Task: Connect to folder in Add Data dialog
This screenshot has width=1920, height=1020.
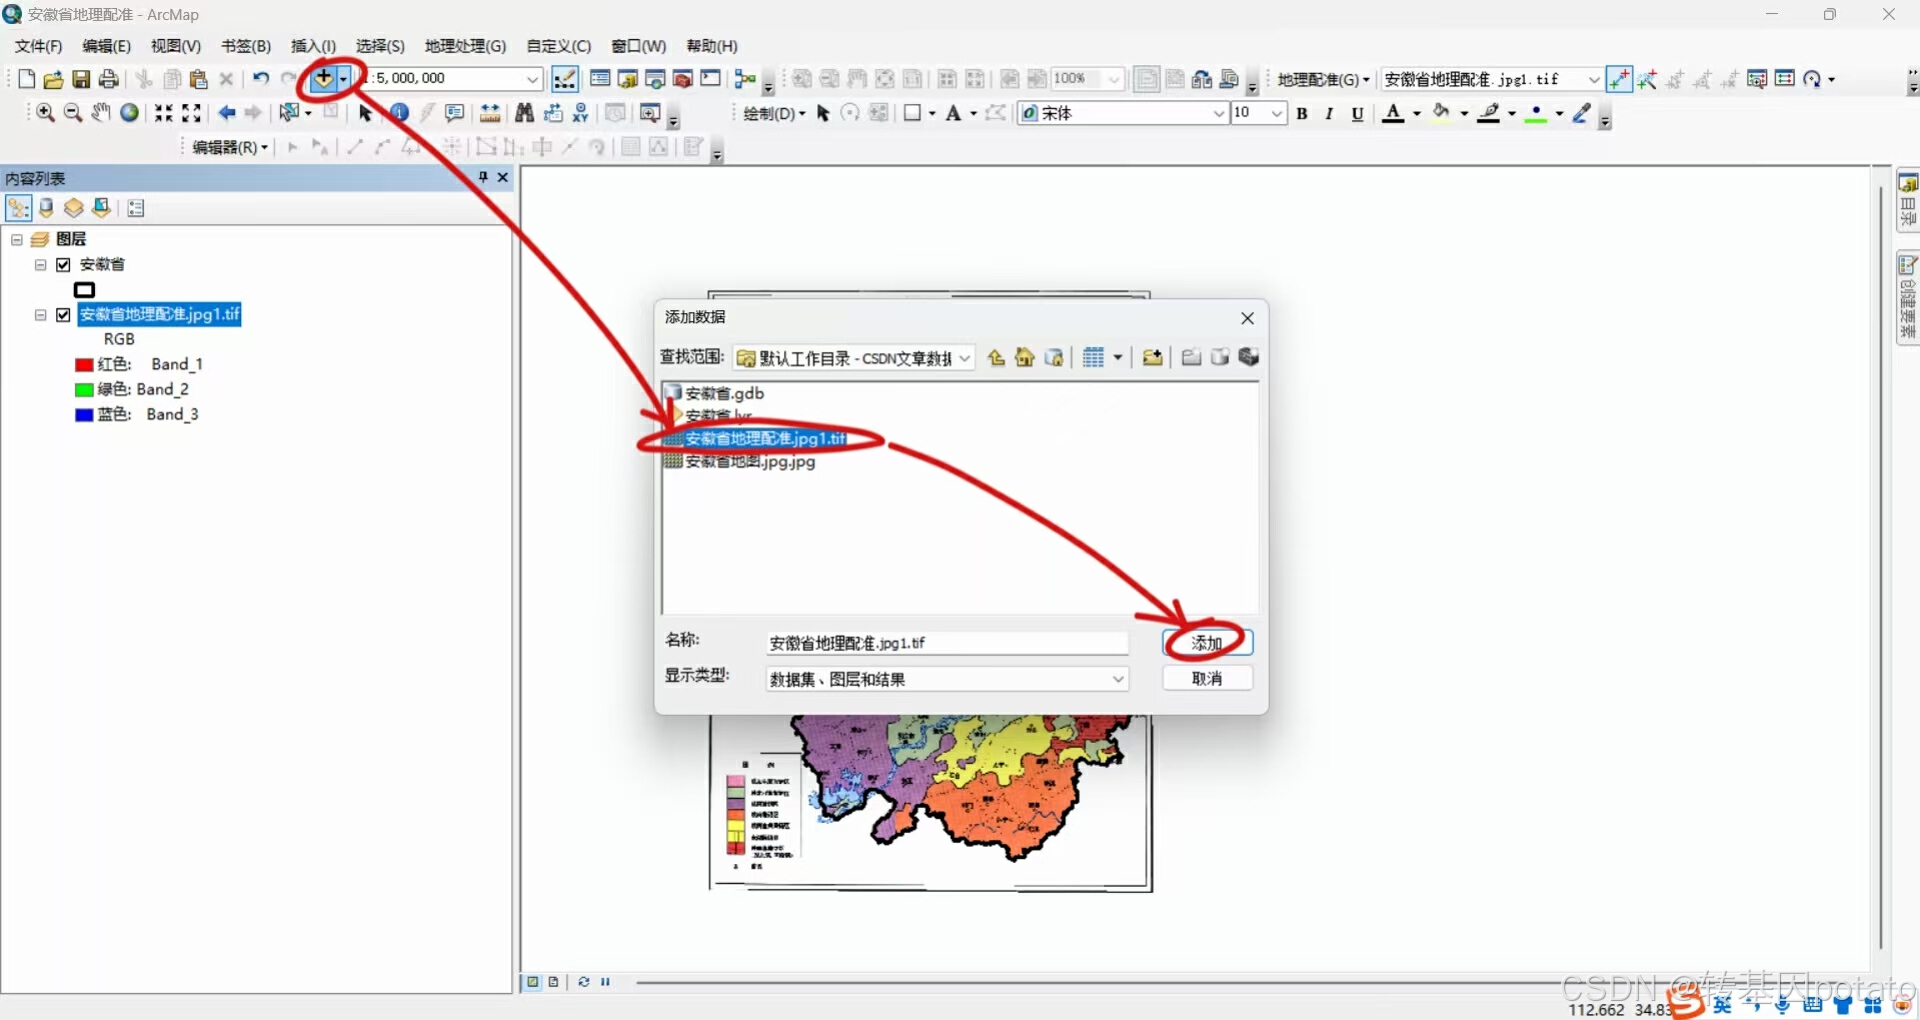Action: click(1152, 358)
